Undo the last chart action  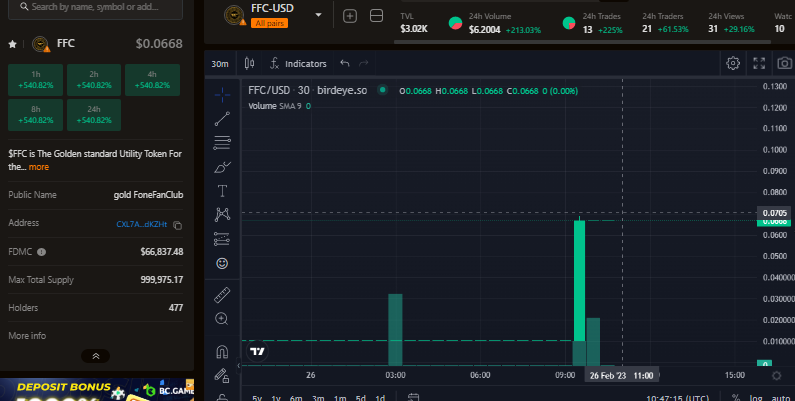point(345,63)
